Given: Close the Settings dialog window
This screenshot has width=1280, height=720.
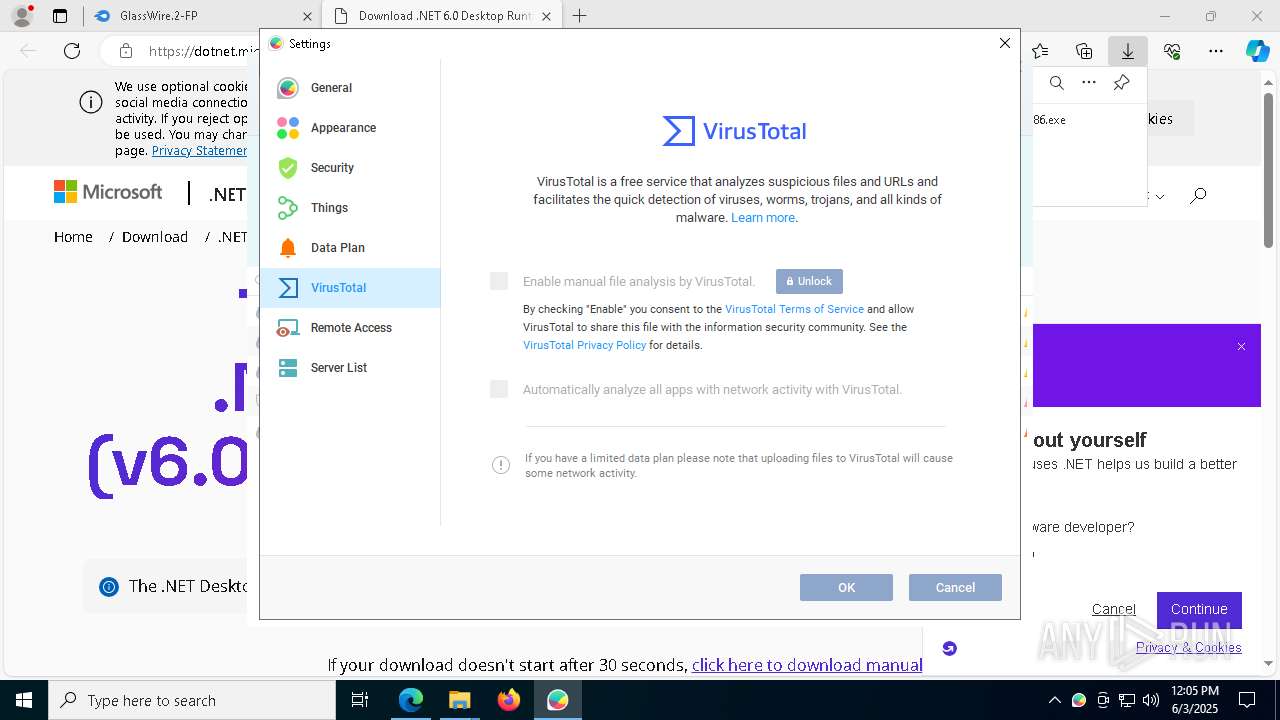Looking at the screenshot, I should click(x=1005, y=43).
